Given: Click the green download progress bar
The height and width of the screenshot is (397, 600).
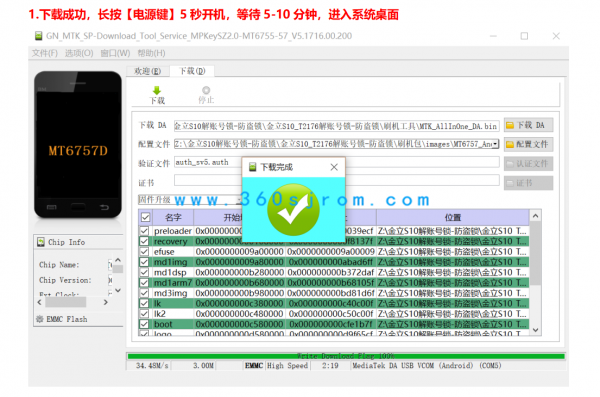Looking at the screenshot, I should [x=346, y=356].
